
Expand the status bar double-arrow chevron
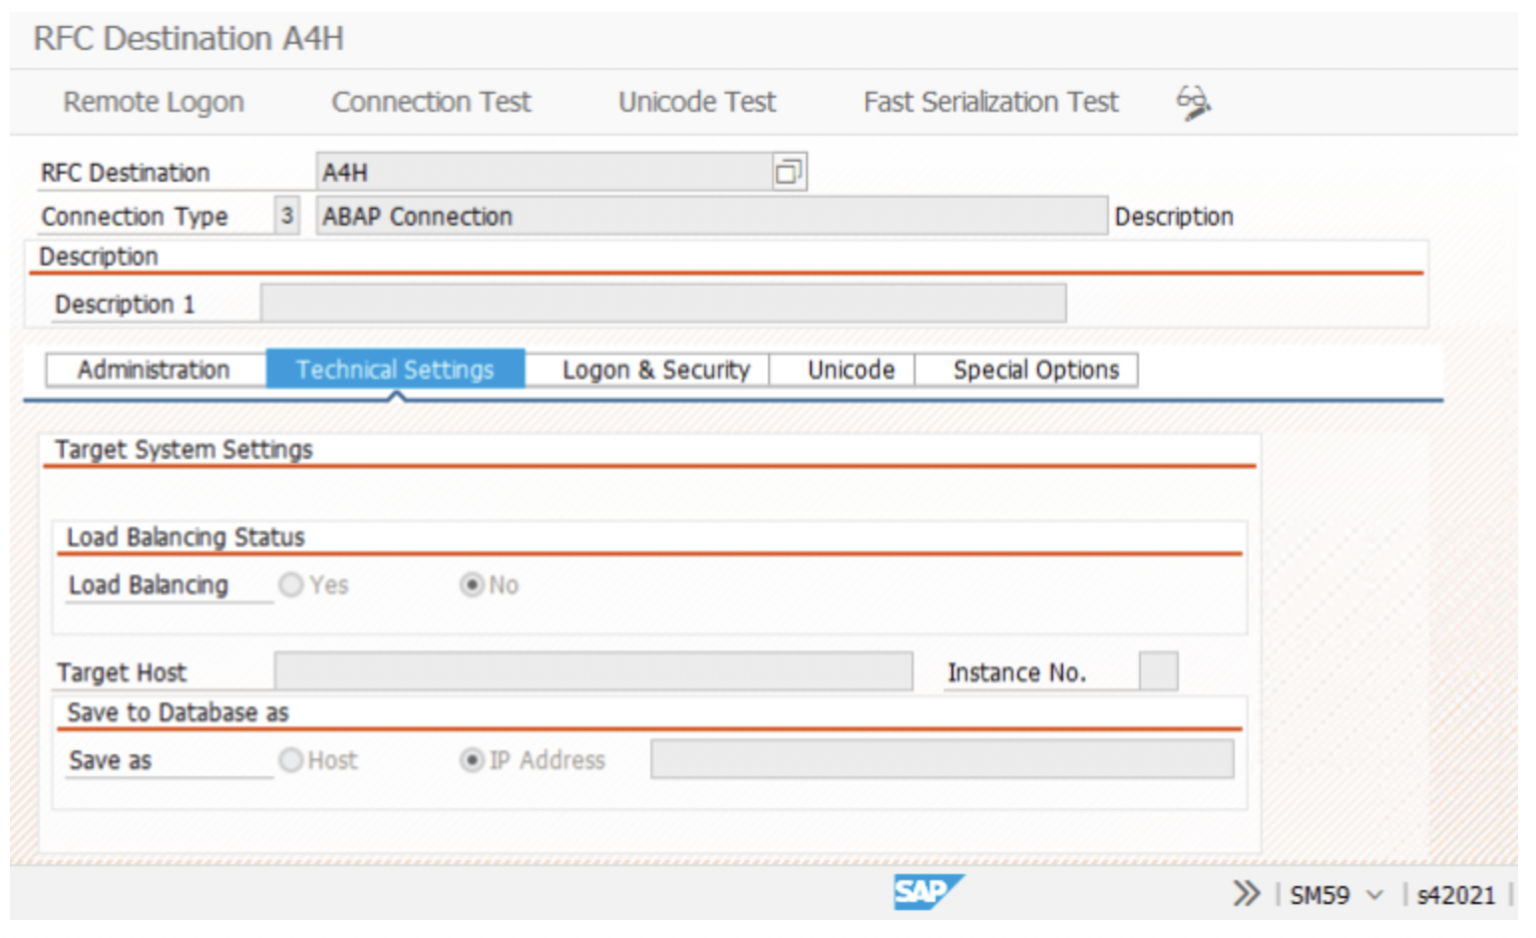1244,893
